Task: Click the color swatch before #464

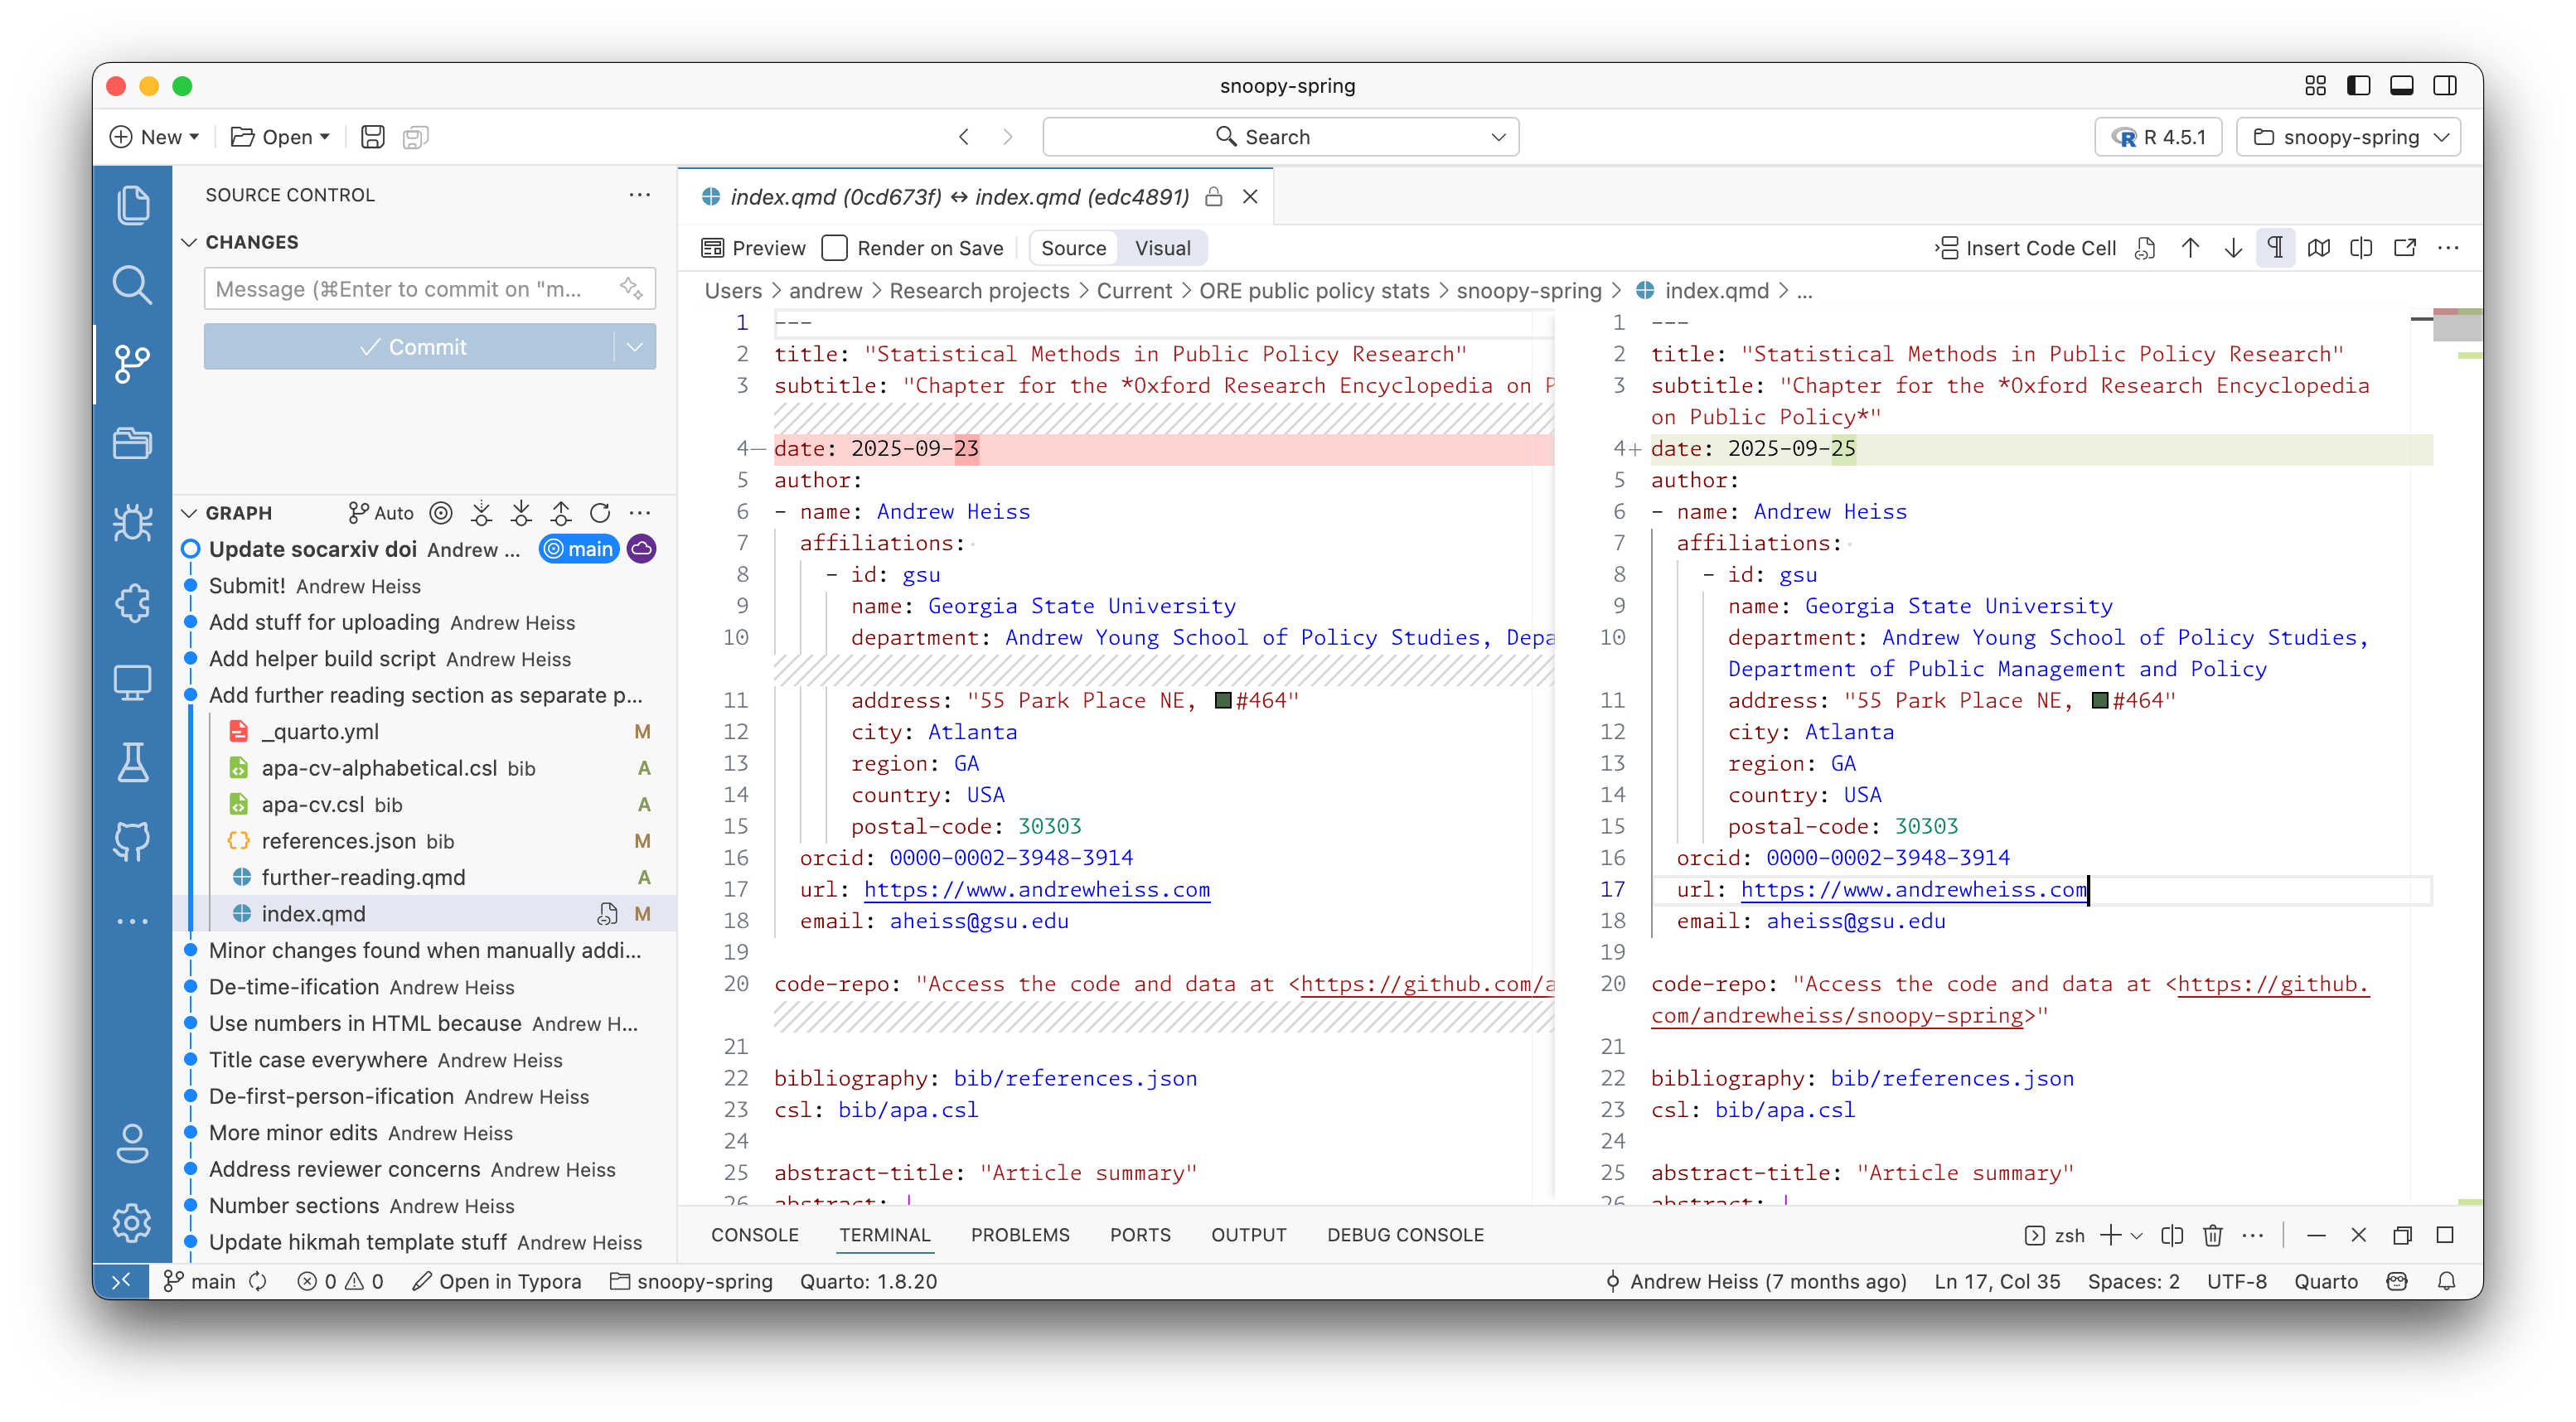Action: coord(1222,701)
